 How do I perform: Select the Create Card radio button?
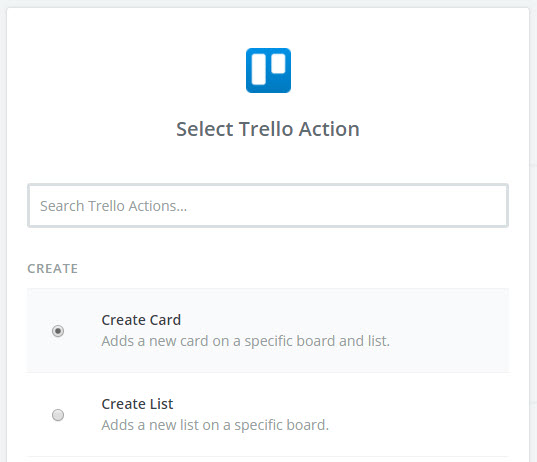[58, 331]
